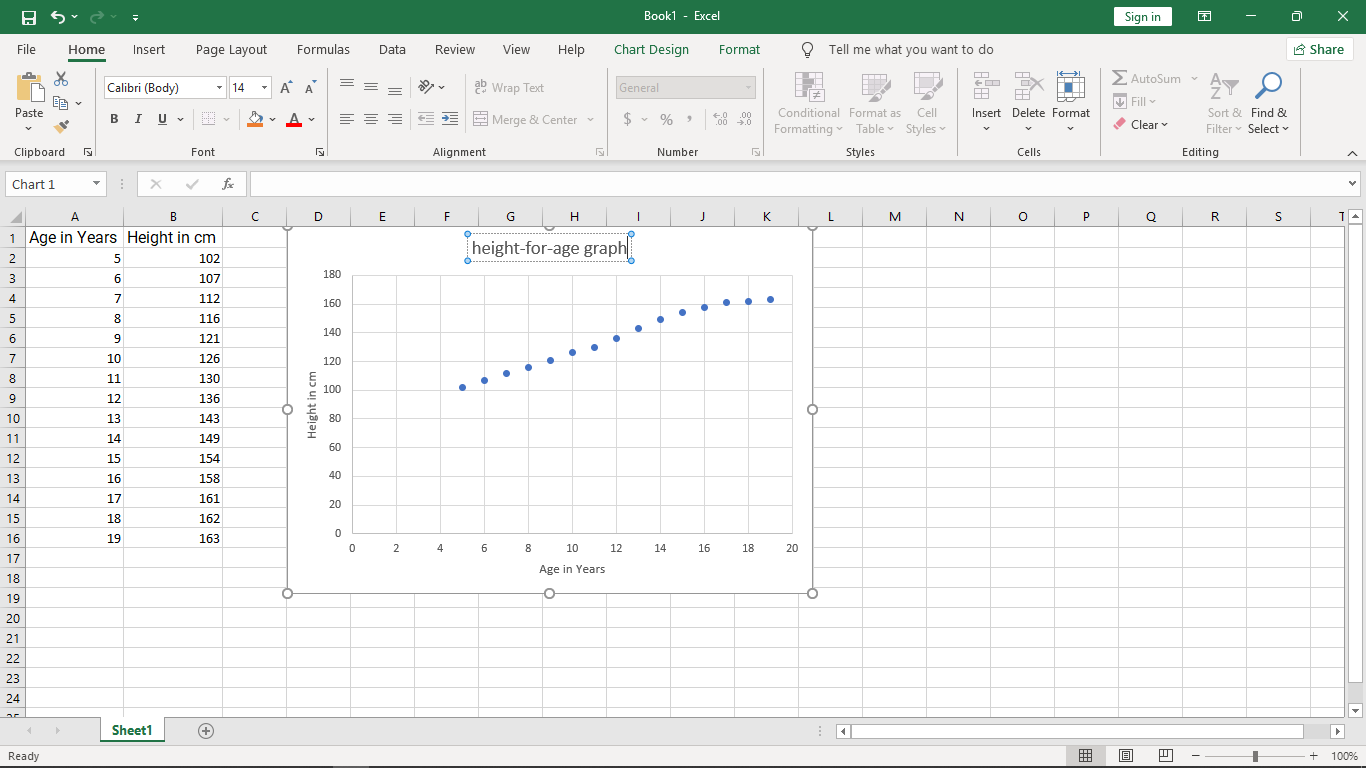Switch to Page Layout view in status bar
The image size is (1366, 768).
(x=1126, y=756)
